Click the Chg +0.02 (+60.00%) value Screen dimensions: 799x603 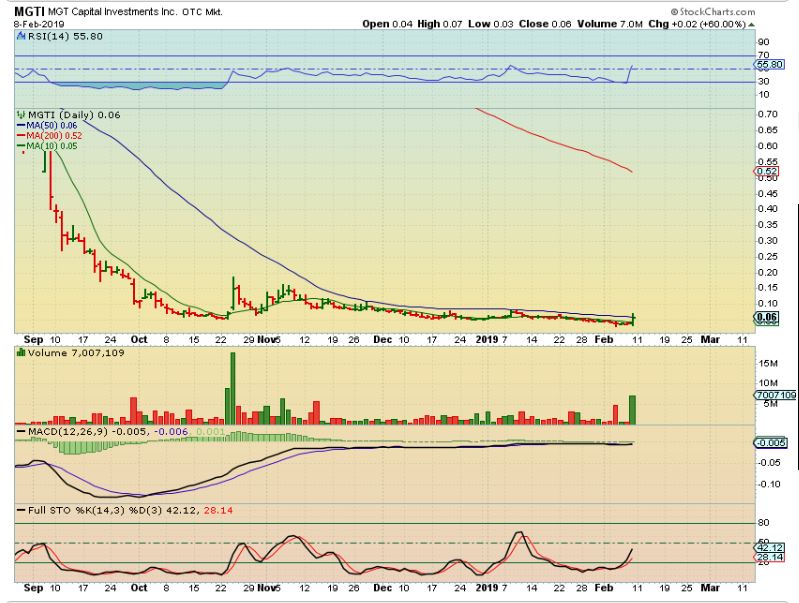click(x=697, y=24)
